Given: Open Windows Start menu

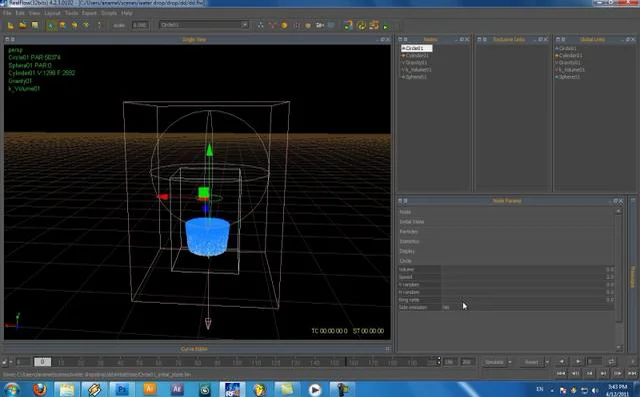Looking at the screenshot, I should (12, 390).
